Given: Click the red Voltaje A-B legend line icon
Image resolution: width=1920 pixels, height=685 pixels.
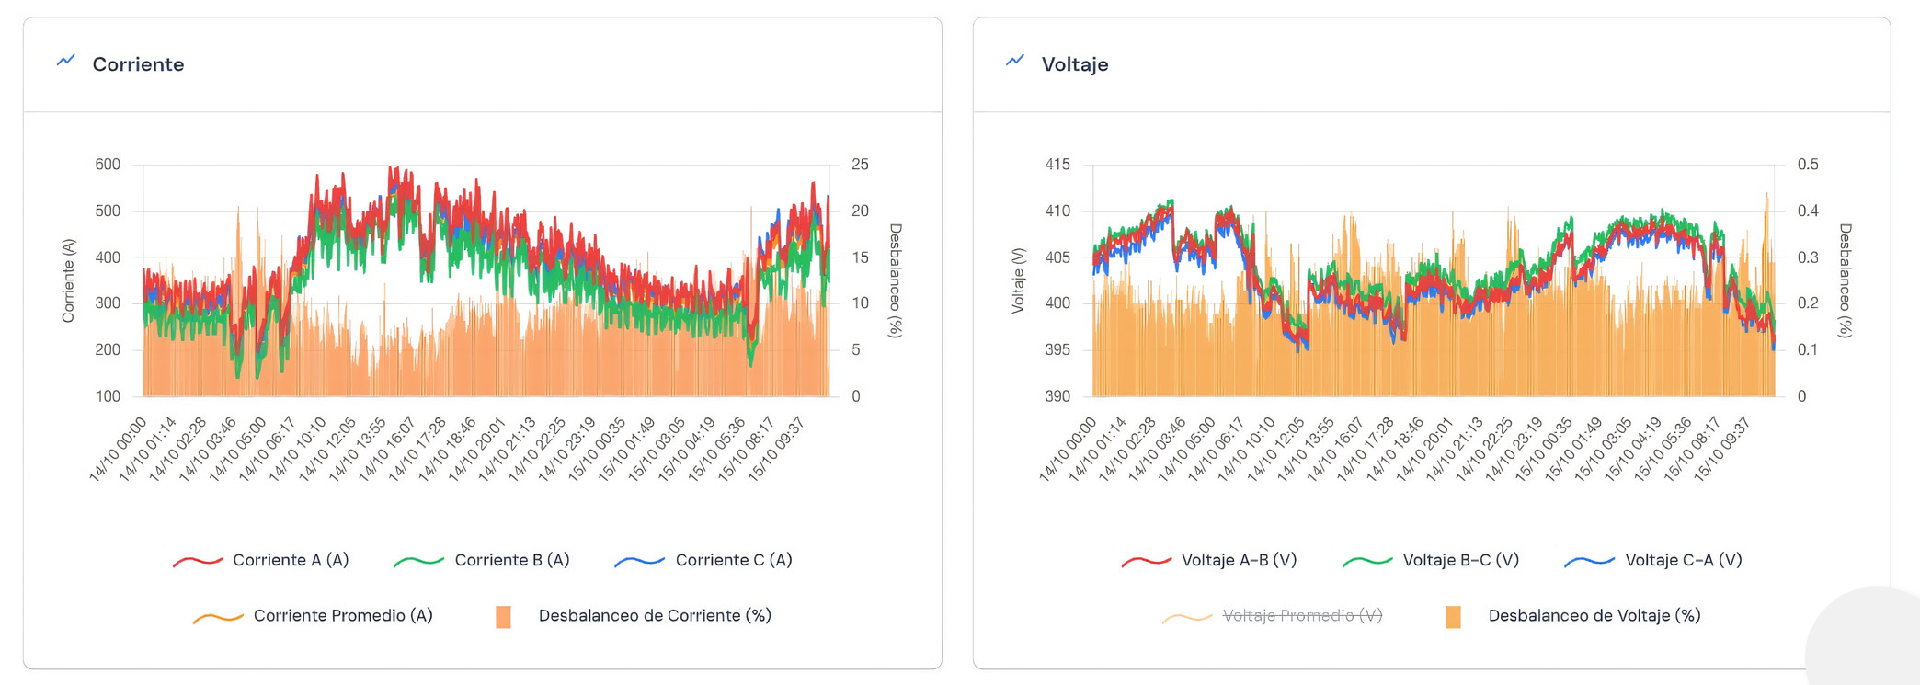Looking at the screenshot, I should (1146, 561).
